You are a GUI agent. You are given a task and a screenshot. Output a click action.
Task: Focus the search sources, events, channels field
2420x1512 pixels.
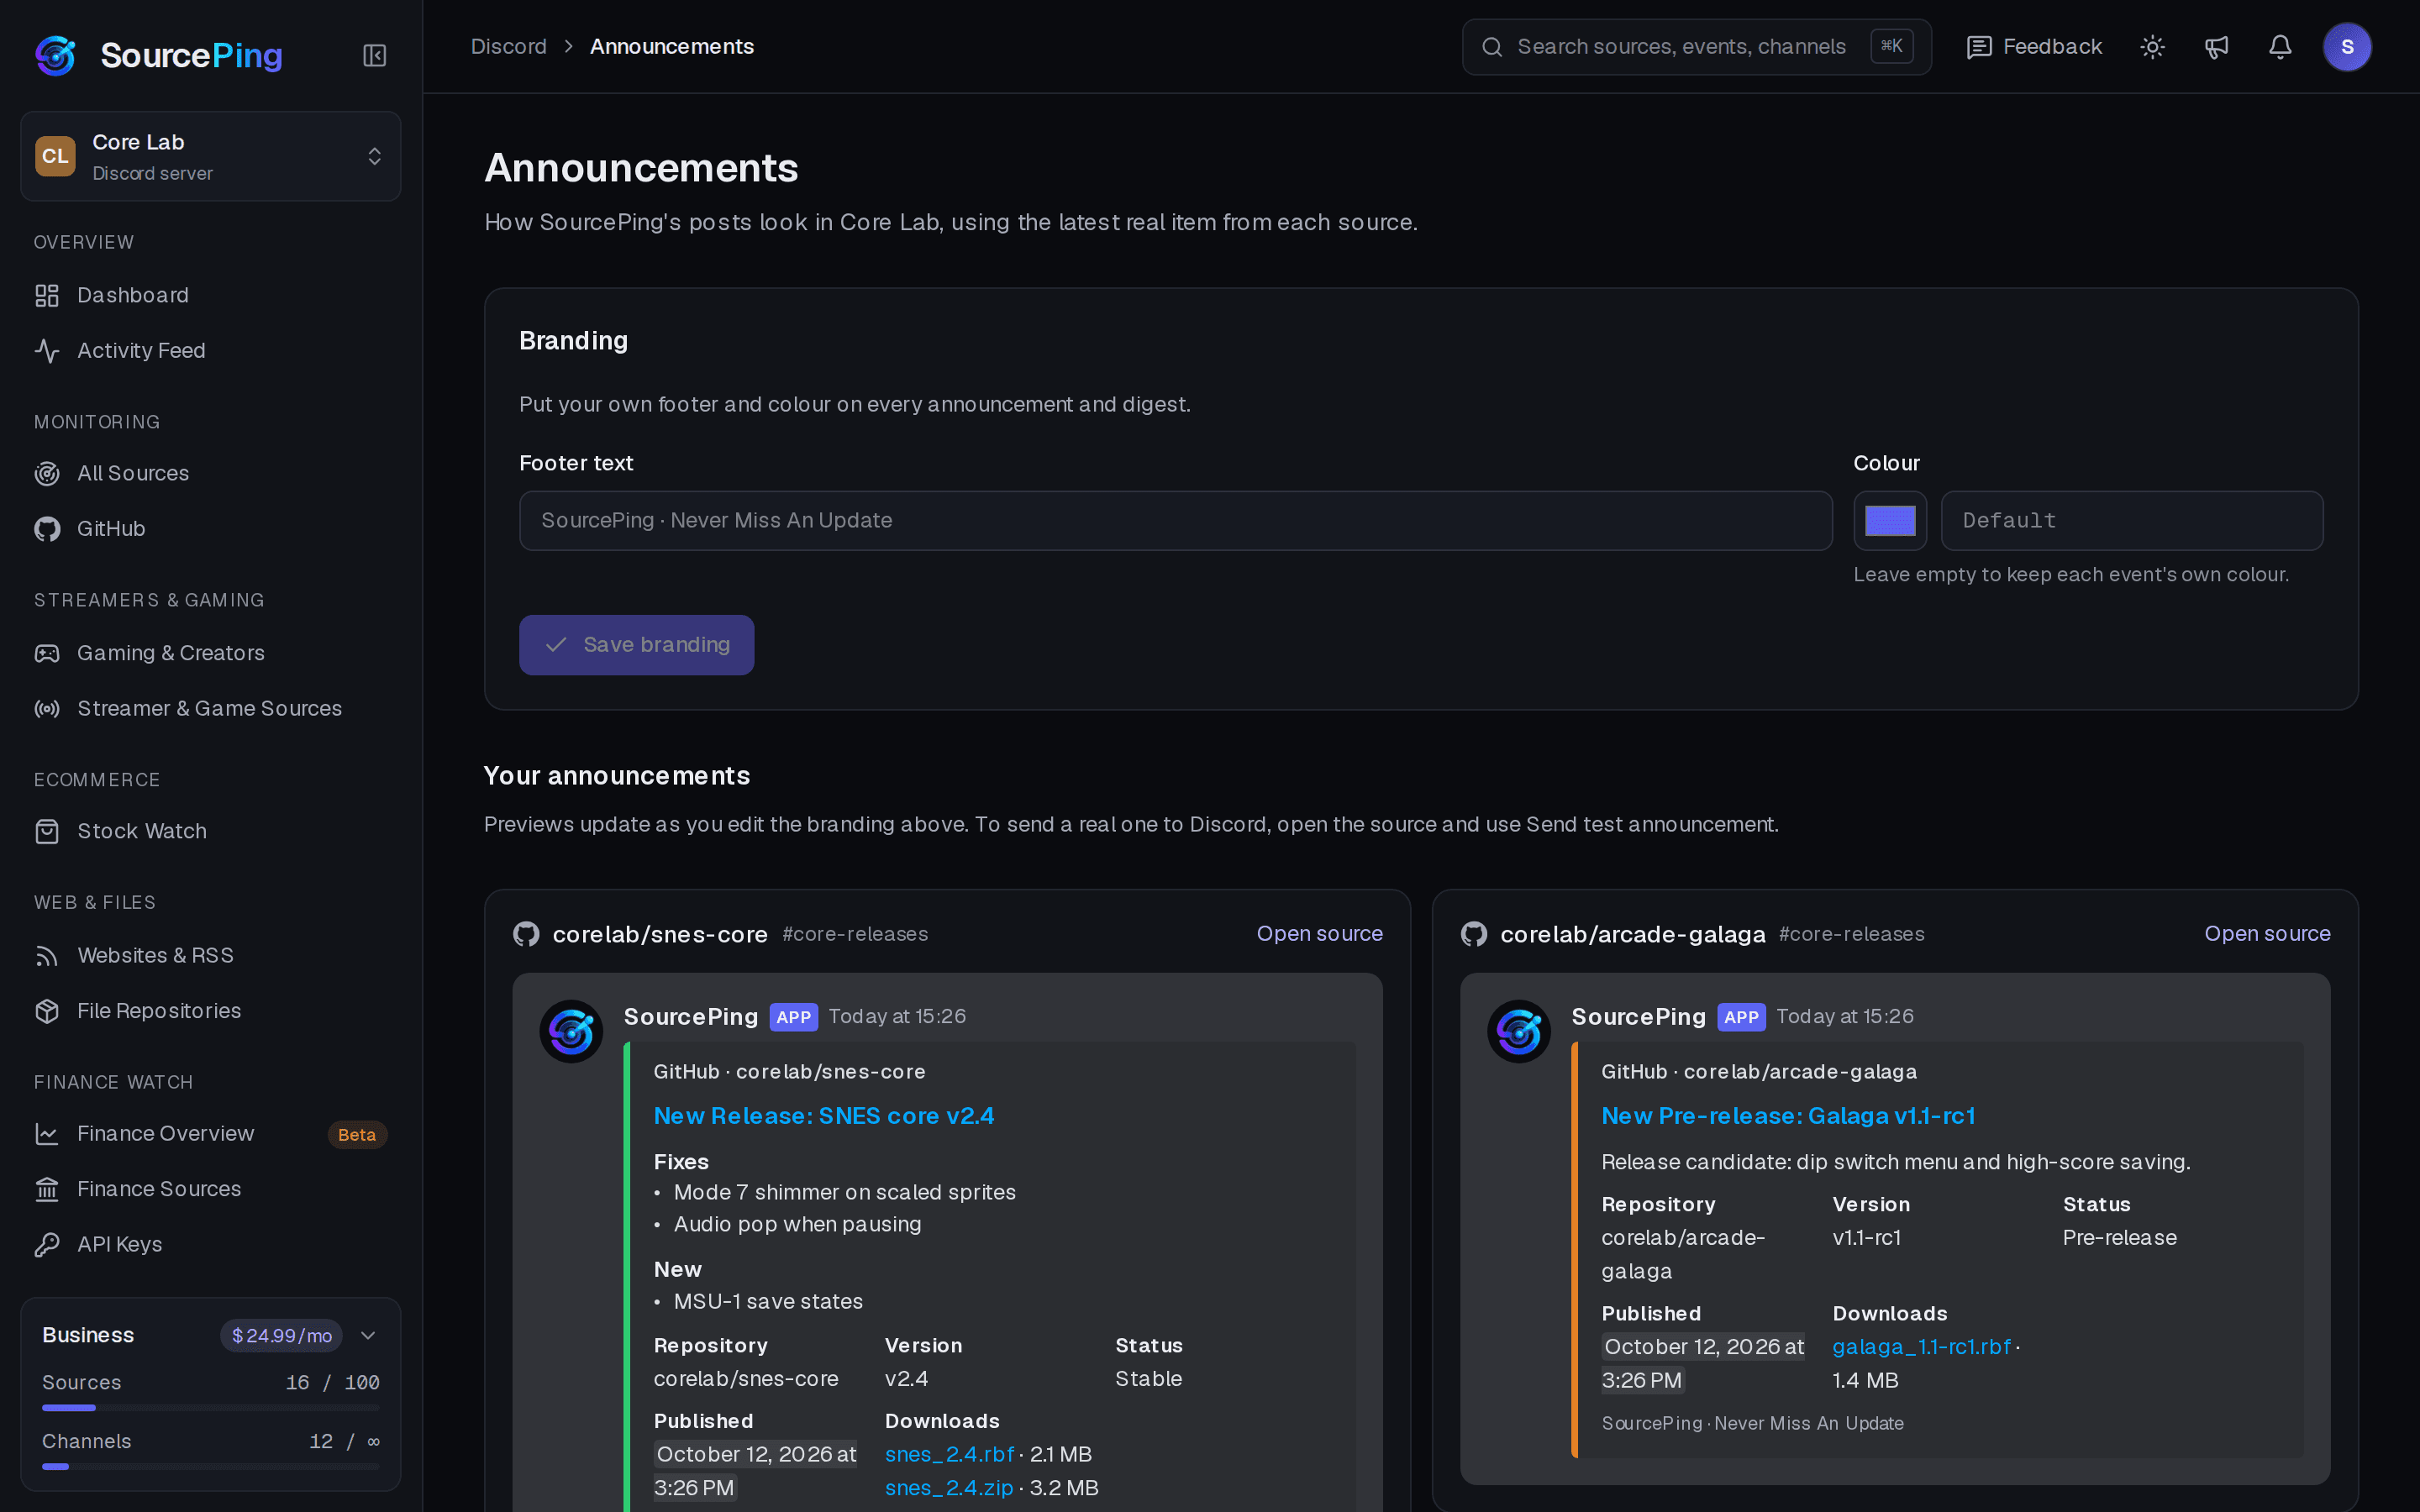point(1696,47)
